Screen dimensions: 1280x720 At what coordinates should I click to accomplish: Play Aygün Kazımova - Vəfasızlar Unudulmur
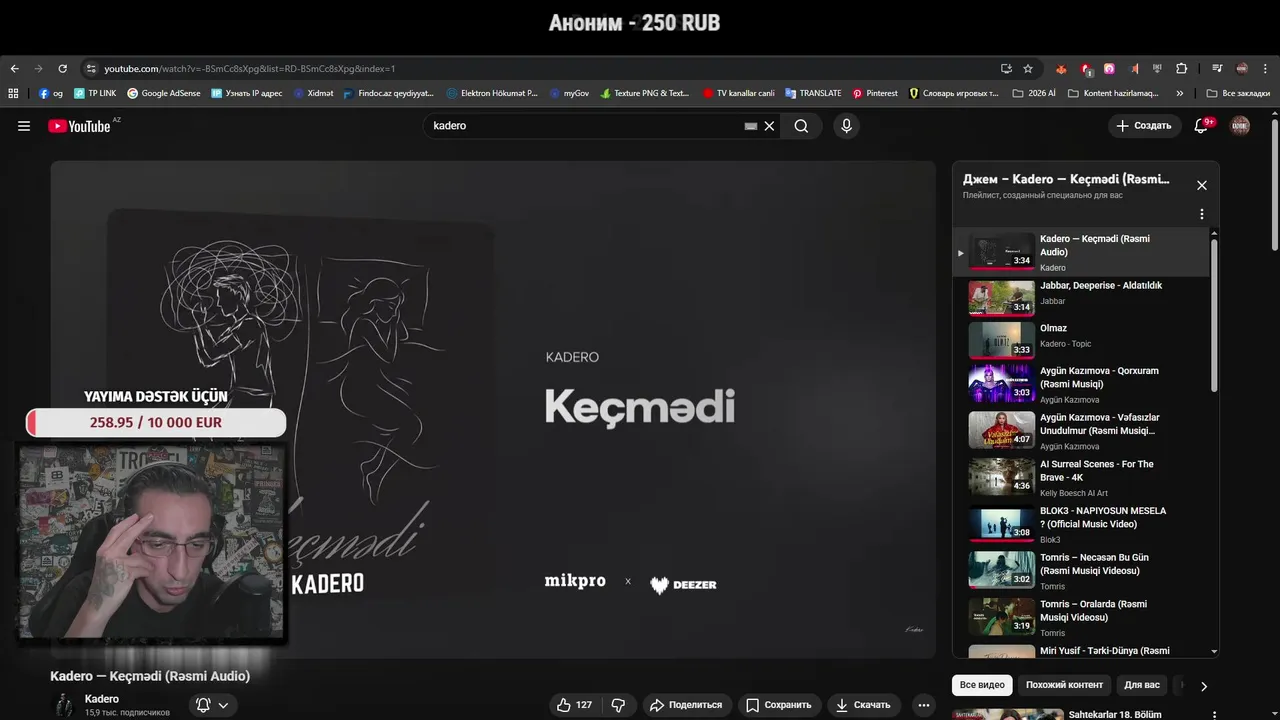[x=1082, y=430]
